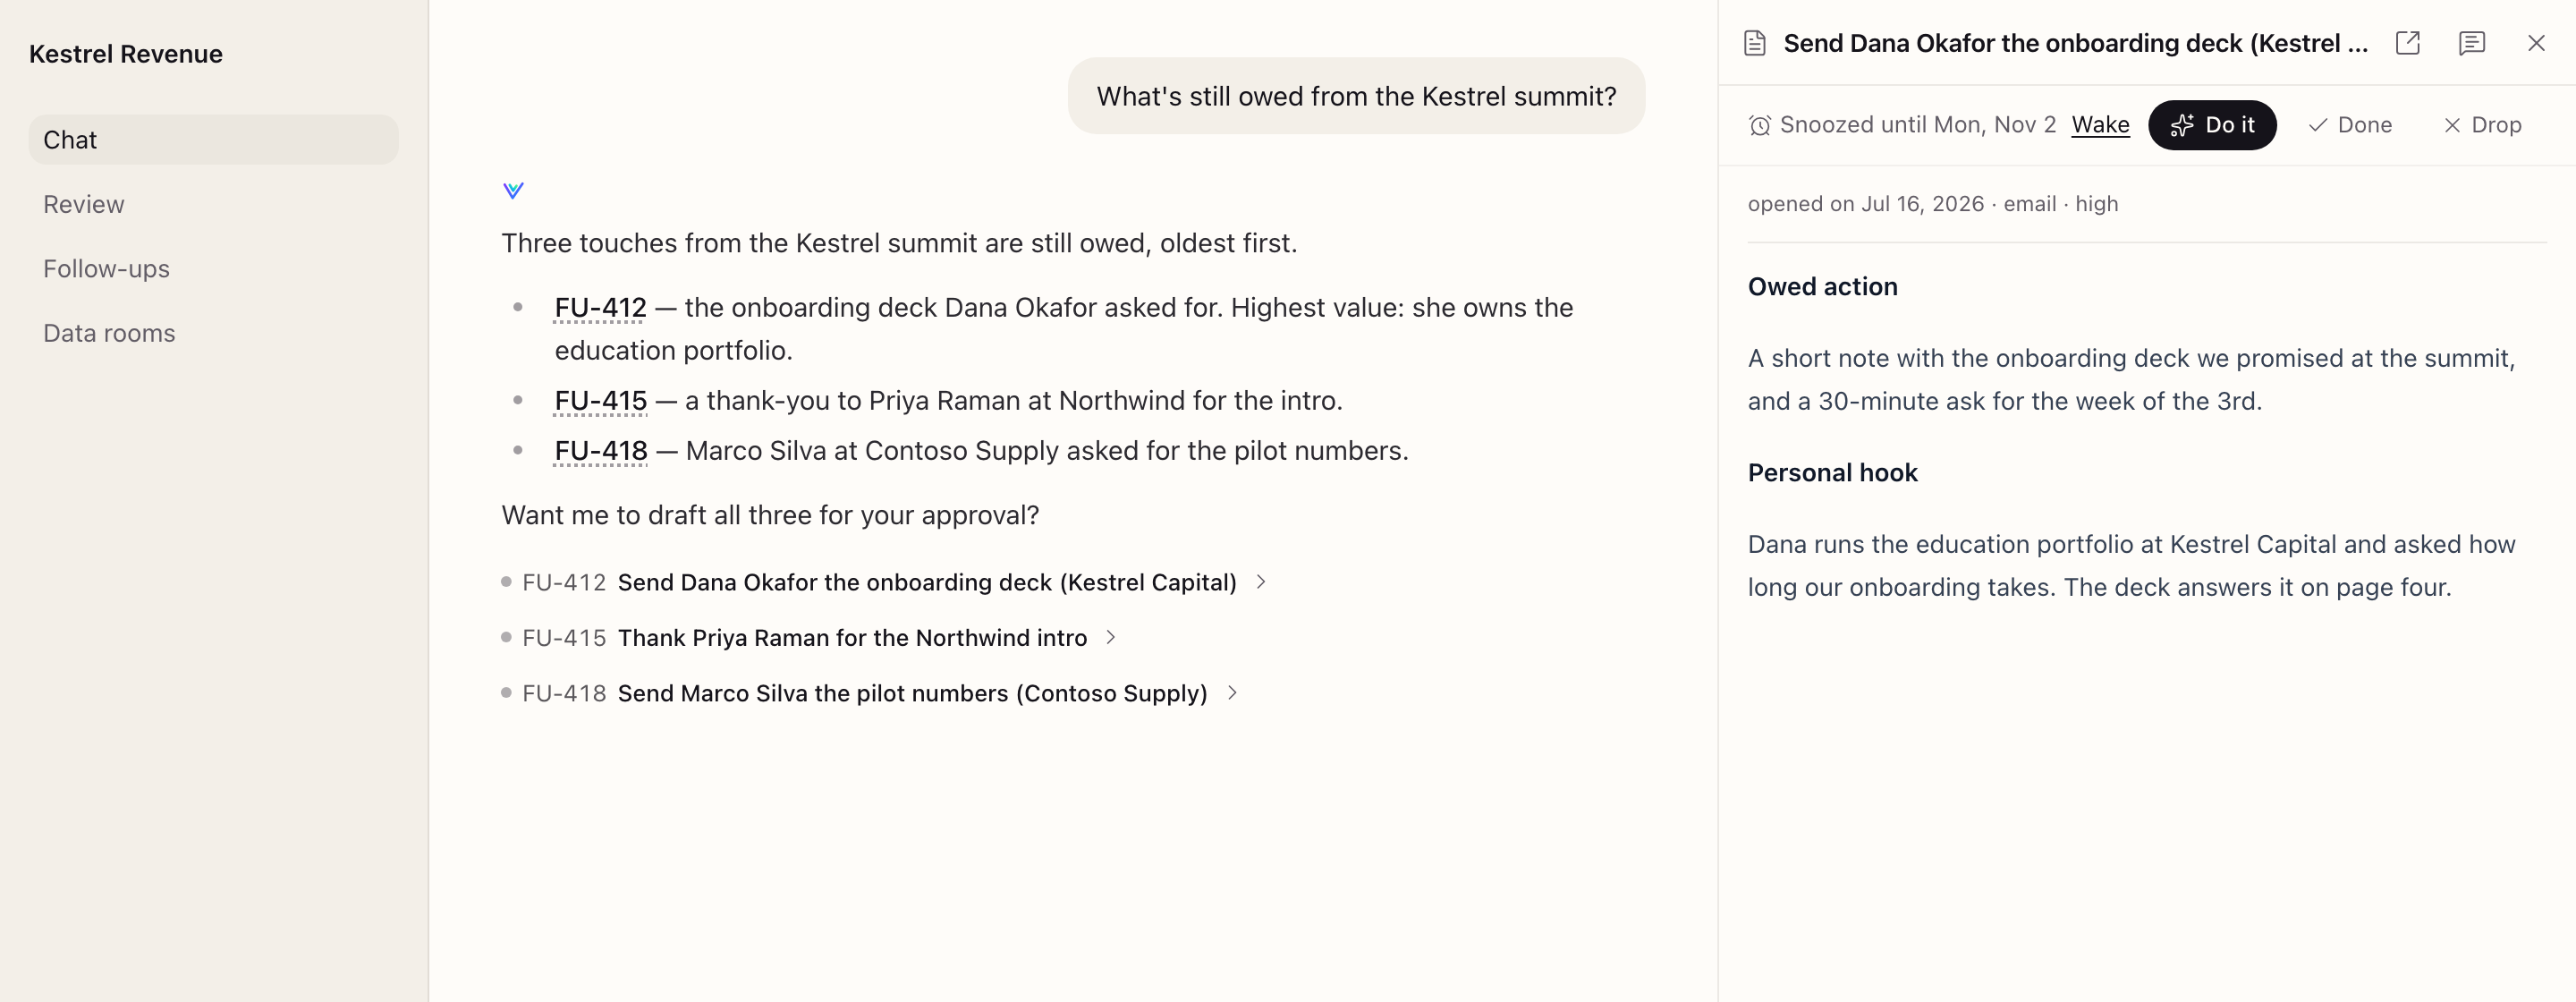The image size is (2576, 1002).
Task: Open the comments icon in panel header
Action: (x=2471, y=43)
